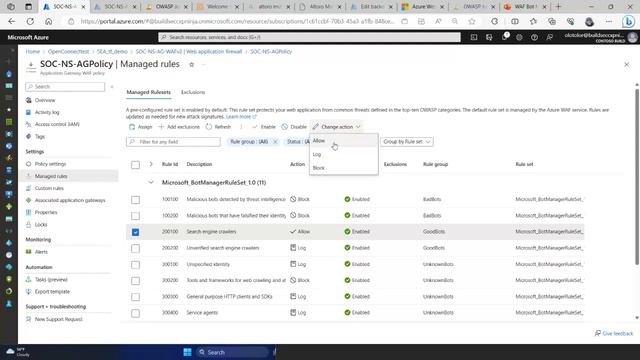
Task: Follow the Learn more link
Action: click(241, 117)
